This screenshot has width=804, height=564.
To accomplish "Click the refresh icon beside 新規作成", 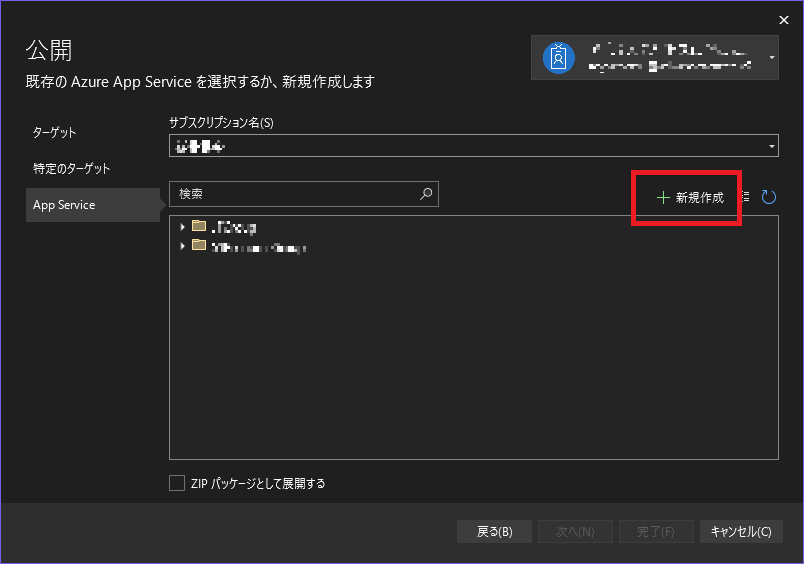I will (769, 197).
